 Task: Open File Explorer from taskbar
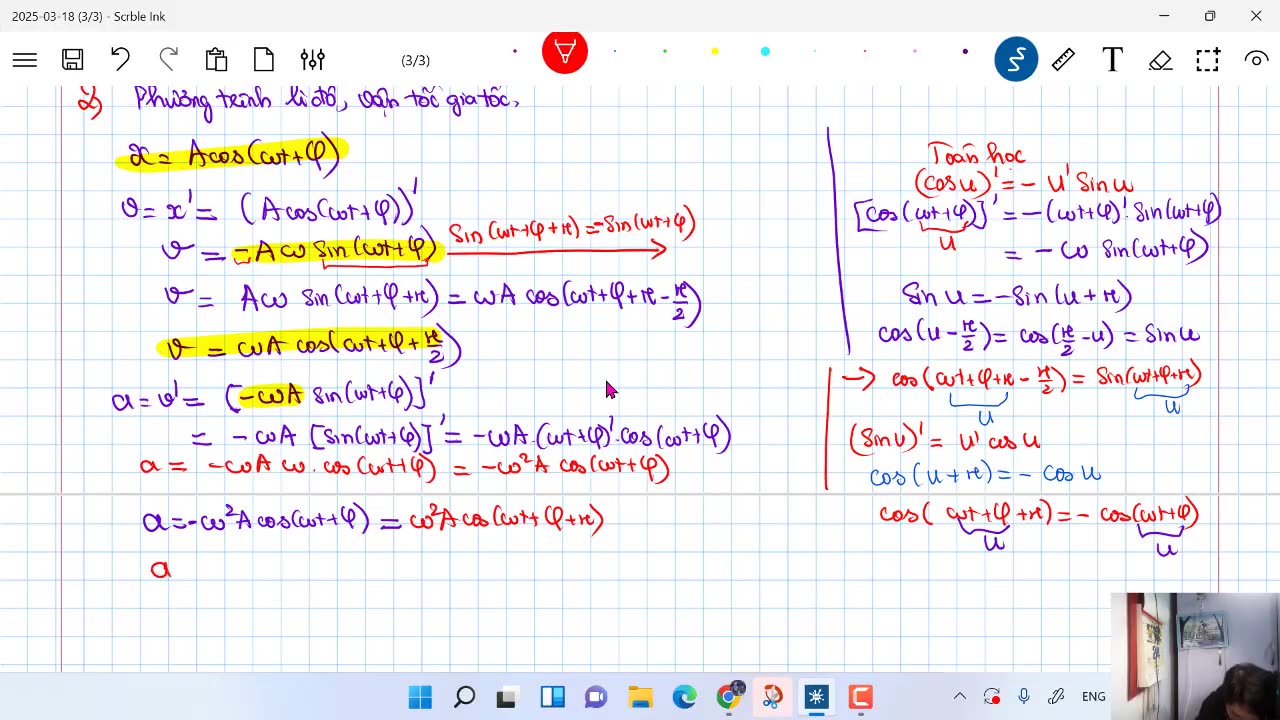pyautogui.click(x=640, y=697)
